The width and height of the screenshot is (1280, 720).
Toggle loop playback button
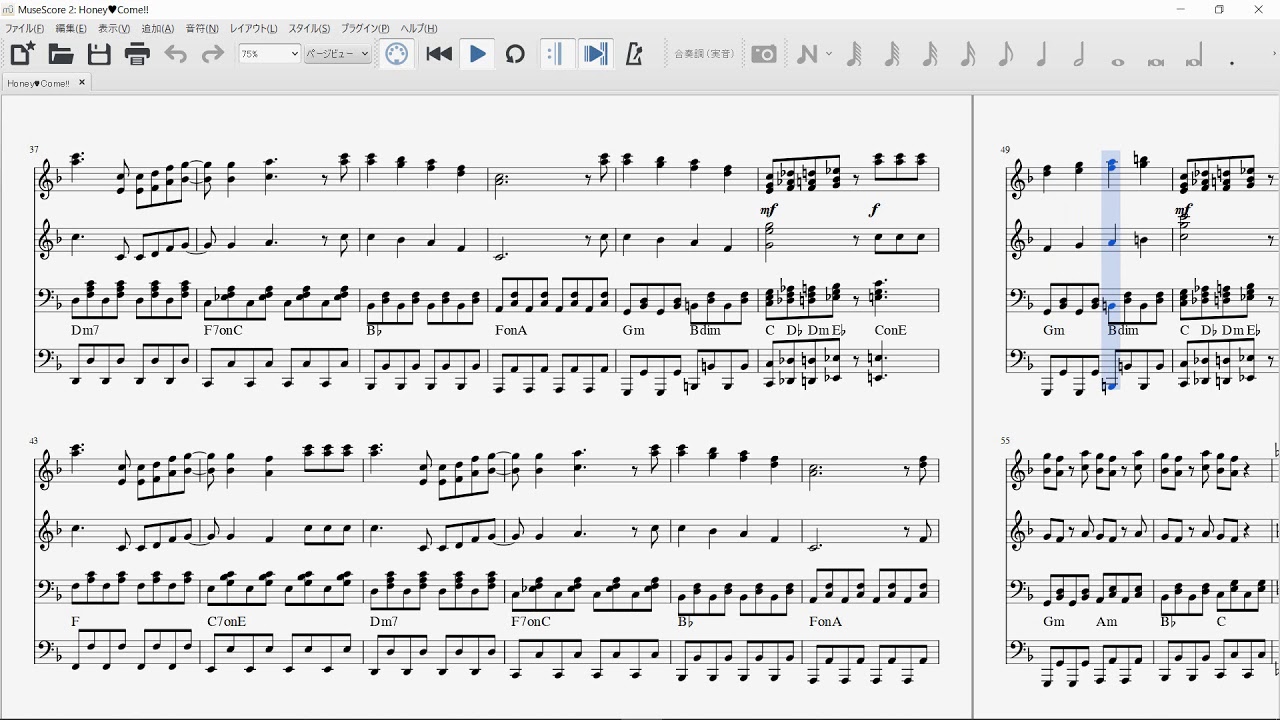[x=515, y=54]
